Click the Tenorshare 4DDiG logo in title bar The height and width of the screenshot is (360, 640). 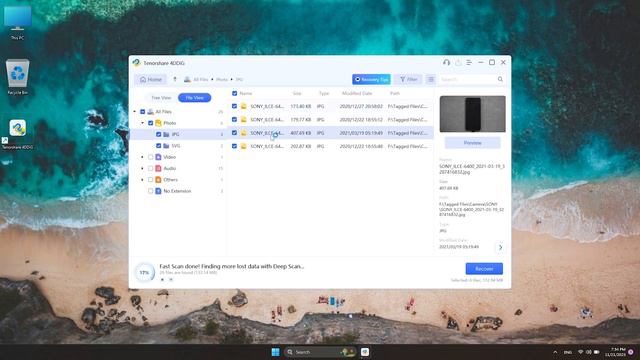pyautogui.click(x=137, y=63)
